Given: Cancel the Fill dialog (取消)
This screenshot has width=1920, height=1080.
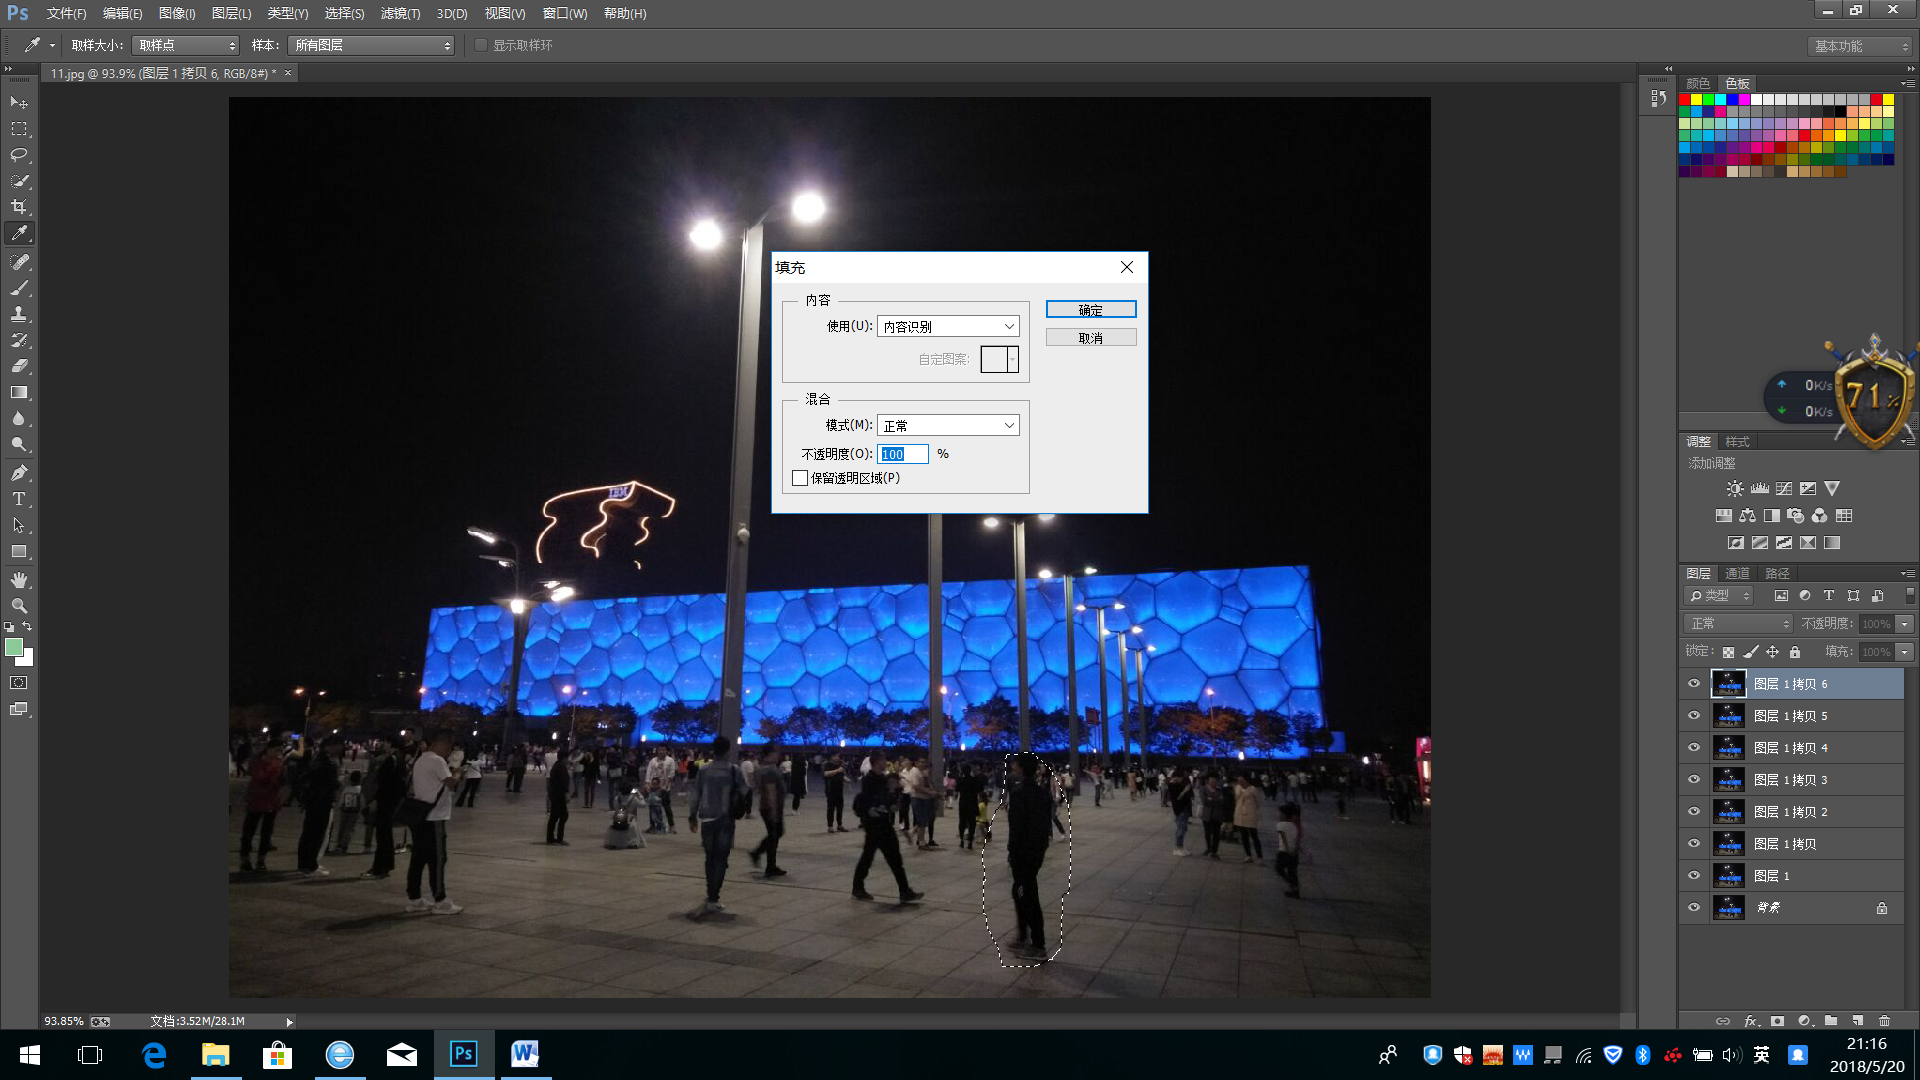Looking at the screenshot, I should tap(1091, 339).
